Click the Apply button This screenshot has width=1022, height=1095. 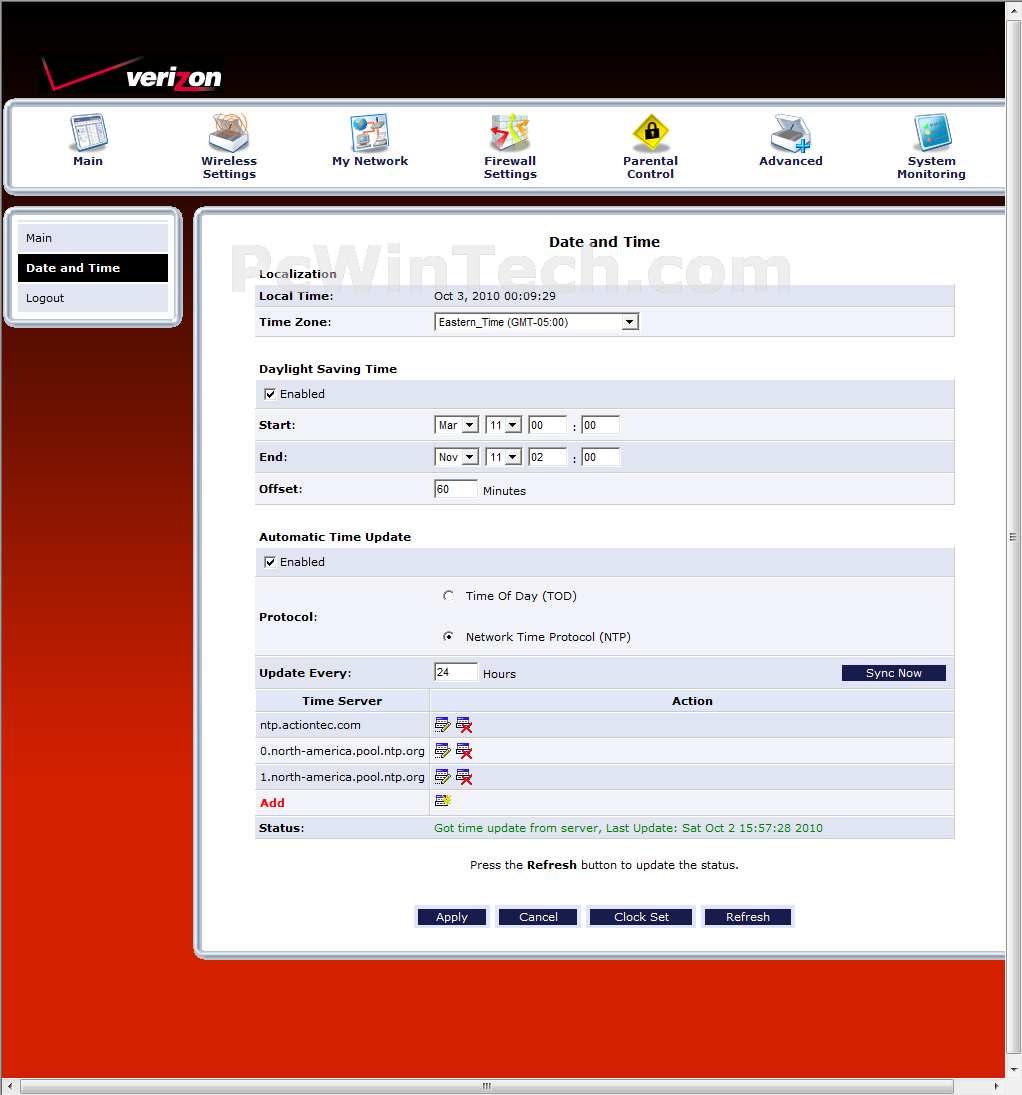[451, 917]
